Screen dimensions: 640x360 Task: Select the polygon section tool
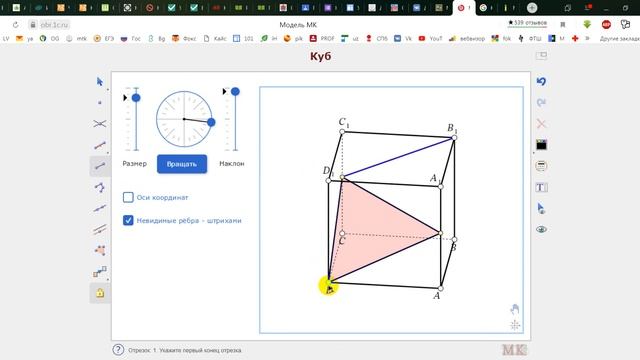point(100,250)
